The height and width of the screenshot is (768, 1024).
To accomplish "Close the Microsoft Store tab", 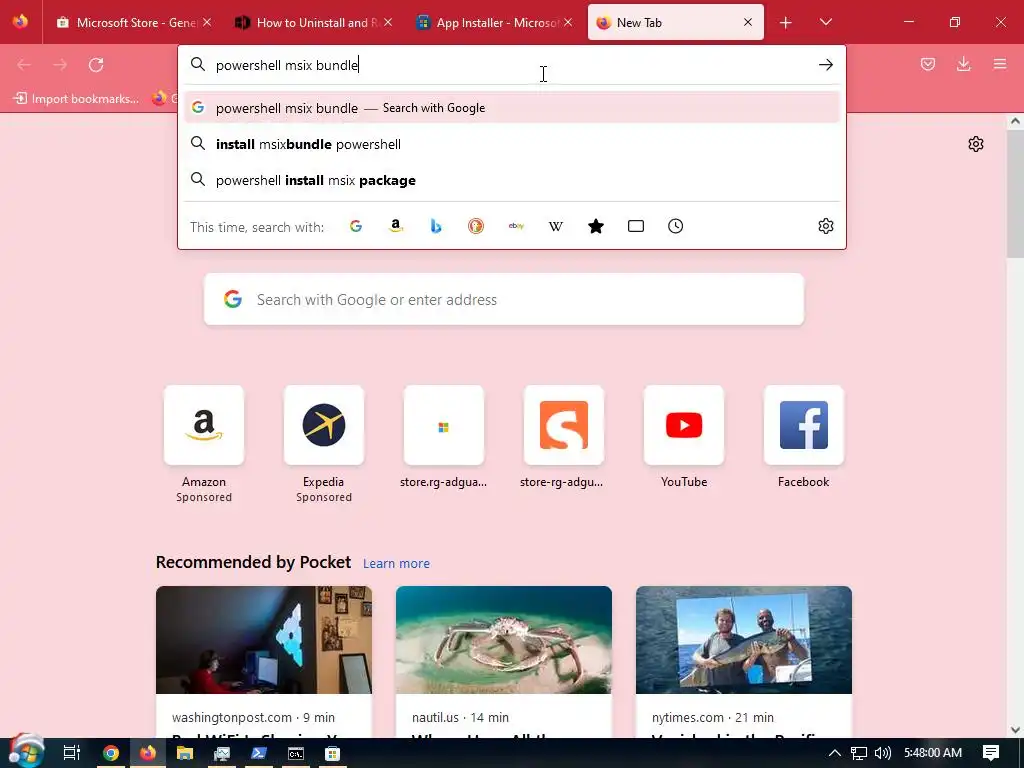I will pyautogui.click(x=207, y=22).
